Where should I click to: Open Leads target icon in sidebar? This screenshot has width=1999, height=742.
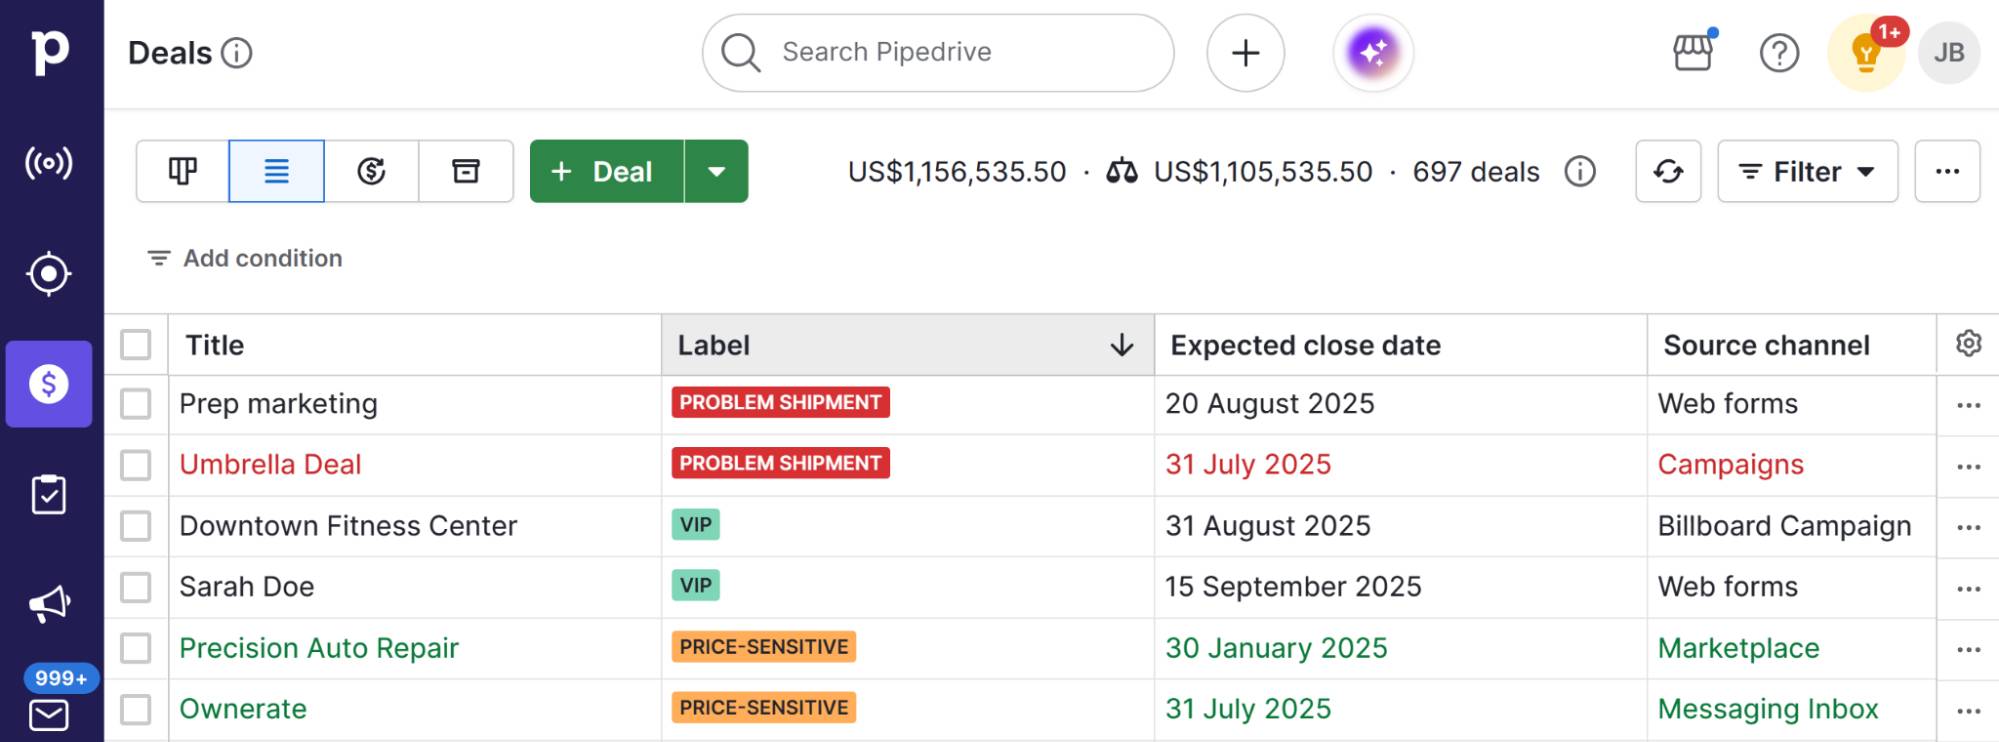(x=48, y=273)
